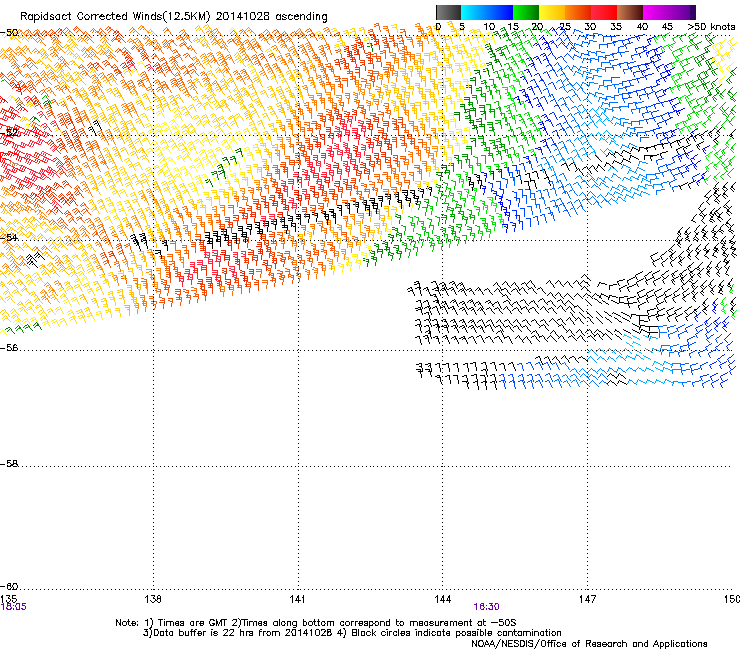740x650 pixels.
Task: Click the -56 latitude axis label
Action: (9, 348)
